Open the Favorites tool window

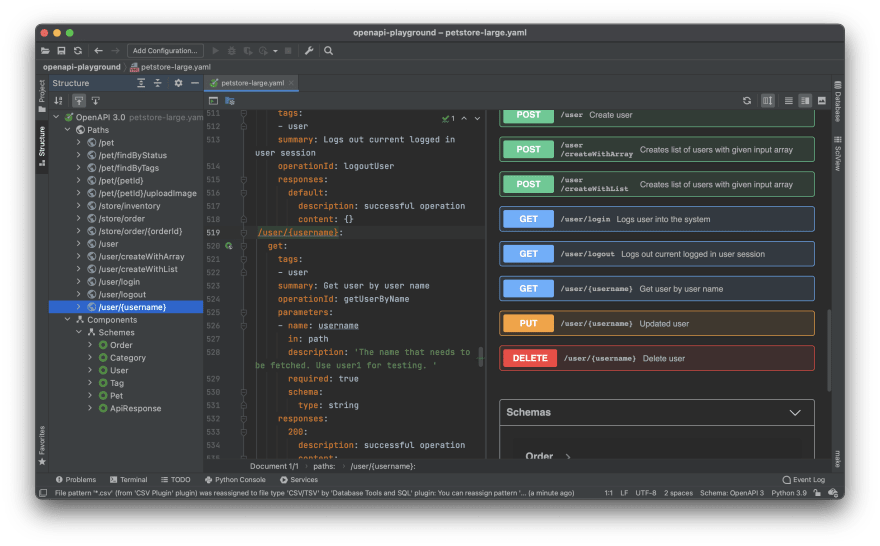click(42, 446)
